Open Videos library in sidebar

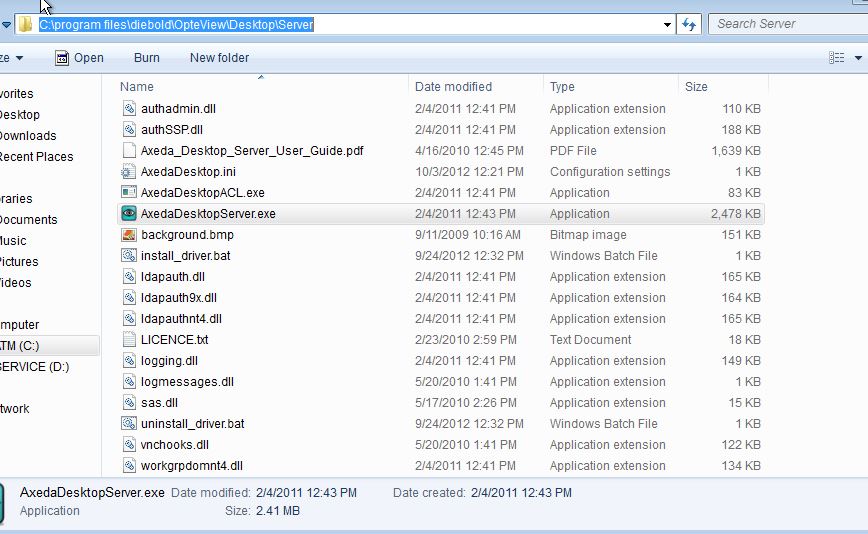click(x=16, y=283)
